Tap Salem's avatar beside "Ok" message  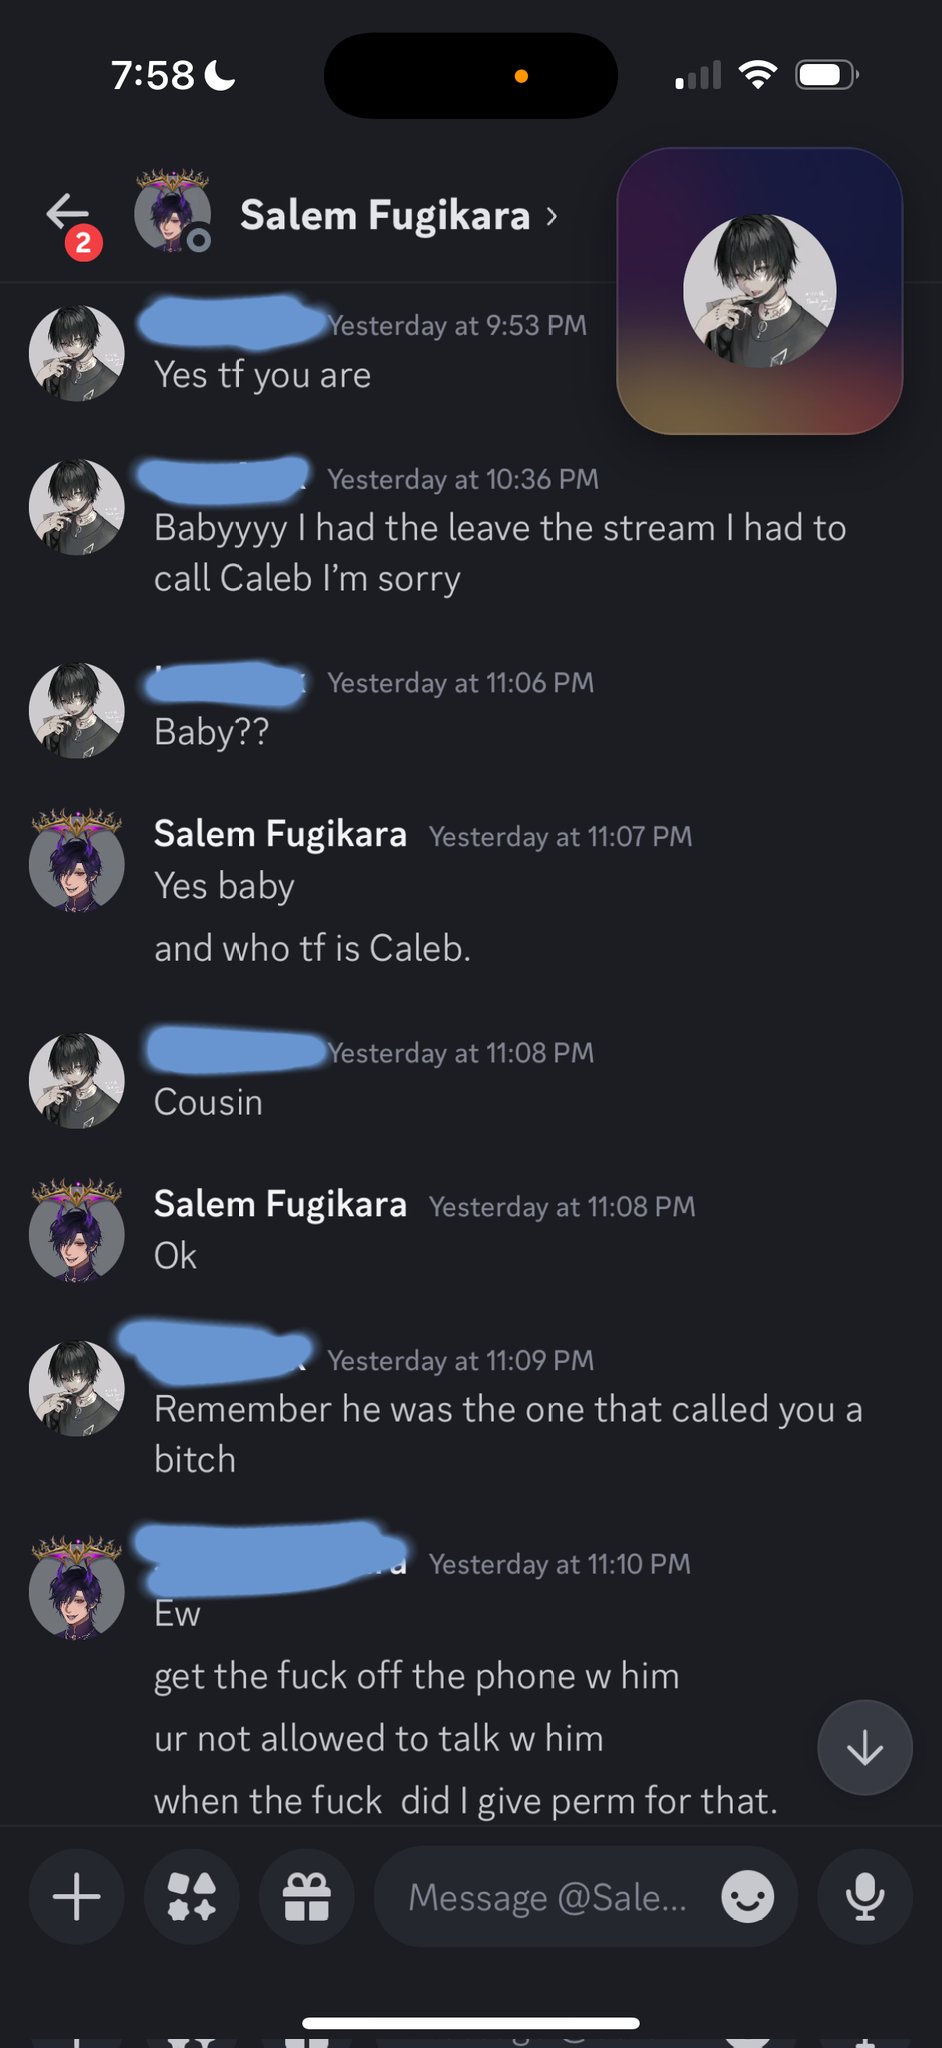click(77, 1233)
